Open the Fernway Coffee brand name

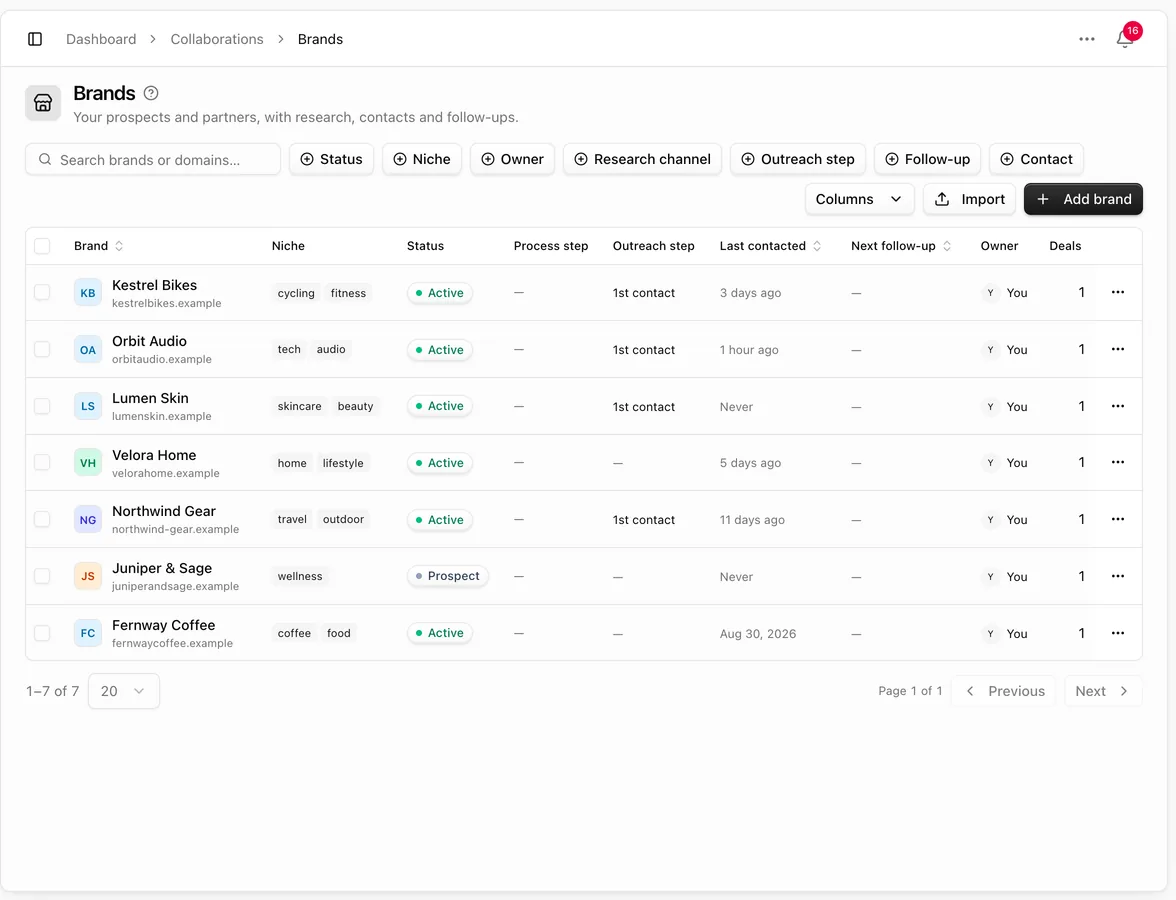coord(164,626)
